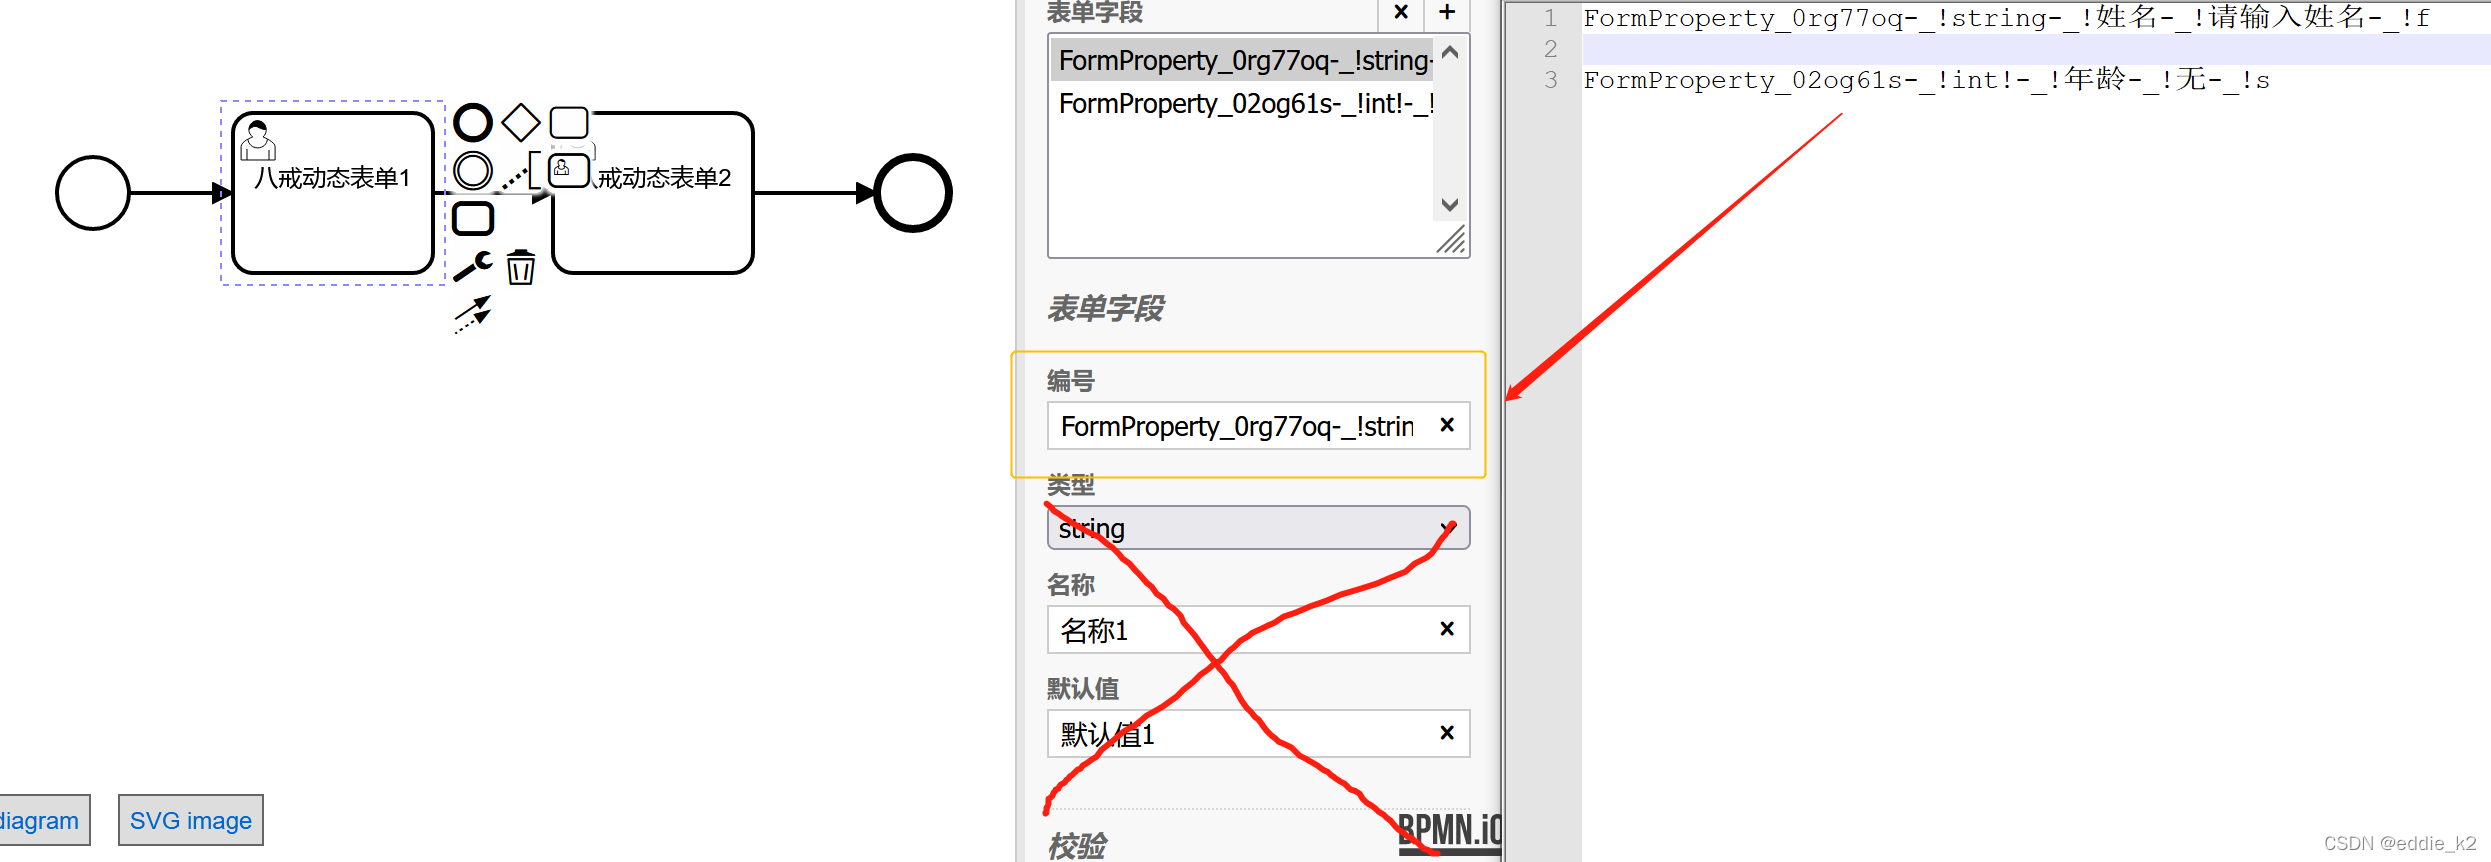Clear the 默认值 field value
This screenshot has height=862, width=2491.
[1447, 733]
